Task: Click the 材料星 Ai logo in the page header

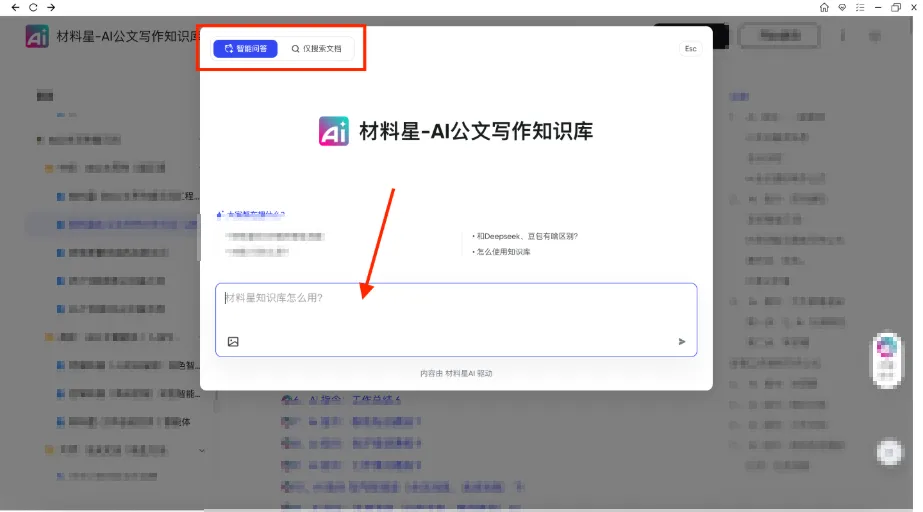Action: click(x=37, y=36)
